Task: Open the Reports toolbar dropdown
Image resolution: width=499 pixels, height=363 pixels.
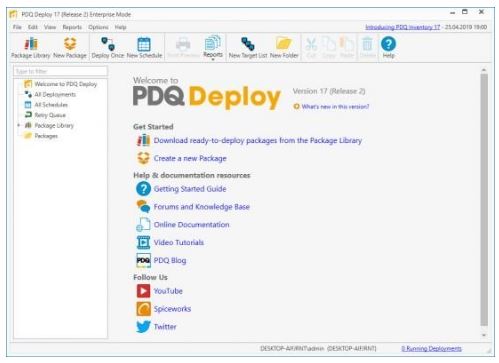Action: (213, 47)
